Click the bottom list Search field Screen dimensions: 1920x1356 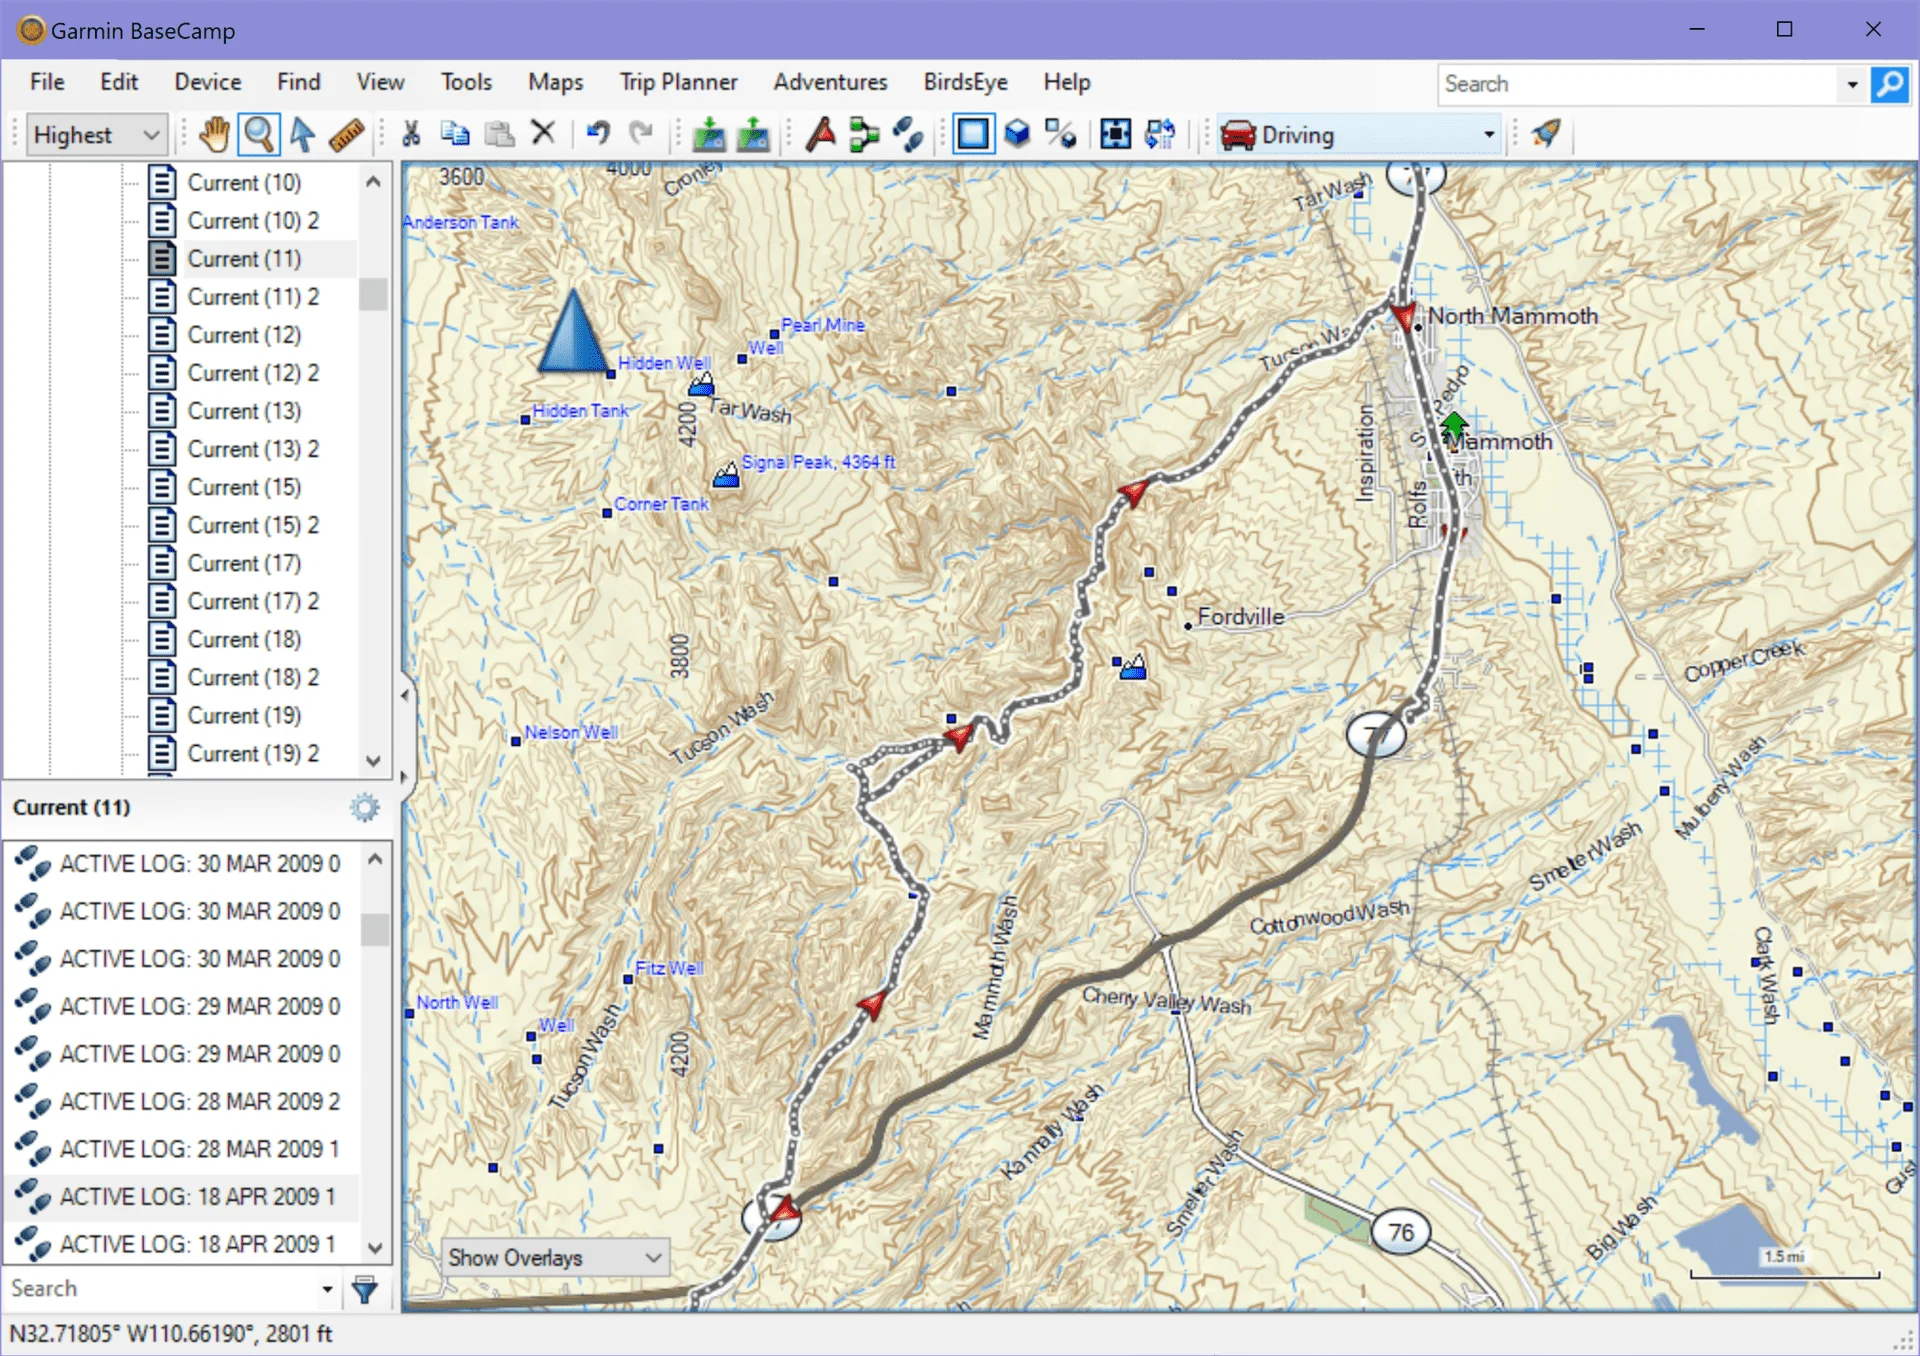click(162, 1289)
